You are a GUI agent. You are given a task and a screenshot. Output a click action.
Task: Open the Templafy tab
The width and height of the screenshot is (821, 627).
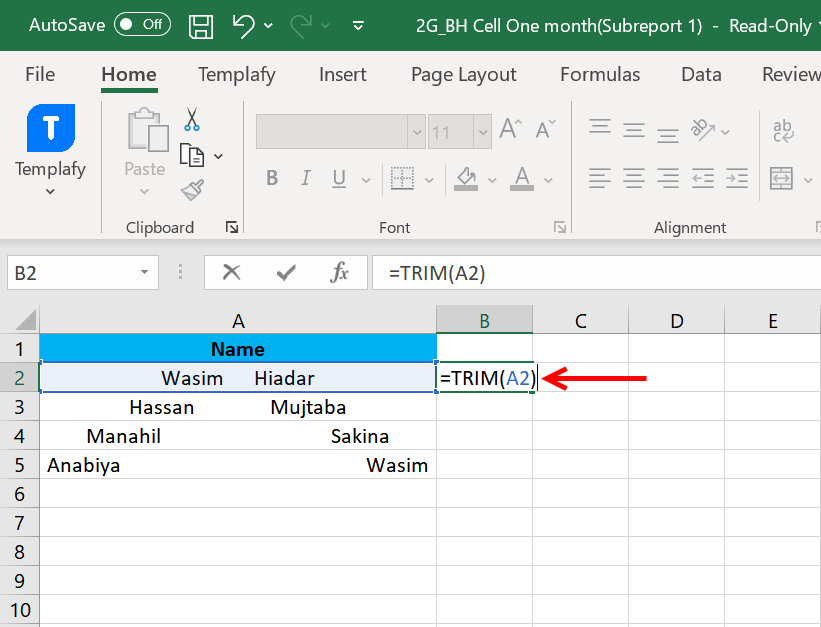click(236, 74)
